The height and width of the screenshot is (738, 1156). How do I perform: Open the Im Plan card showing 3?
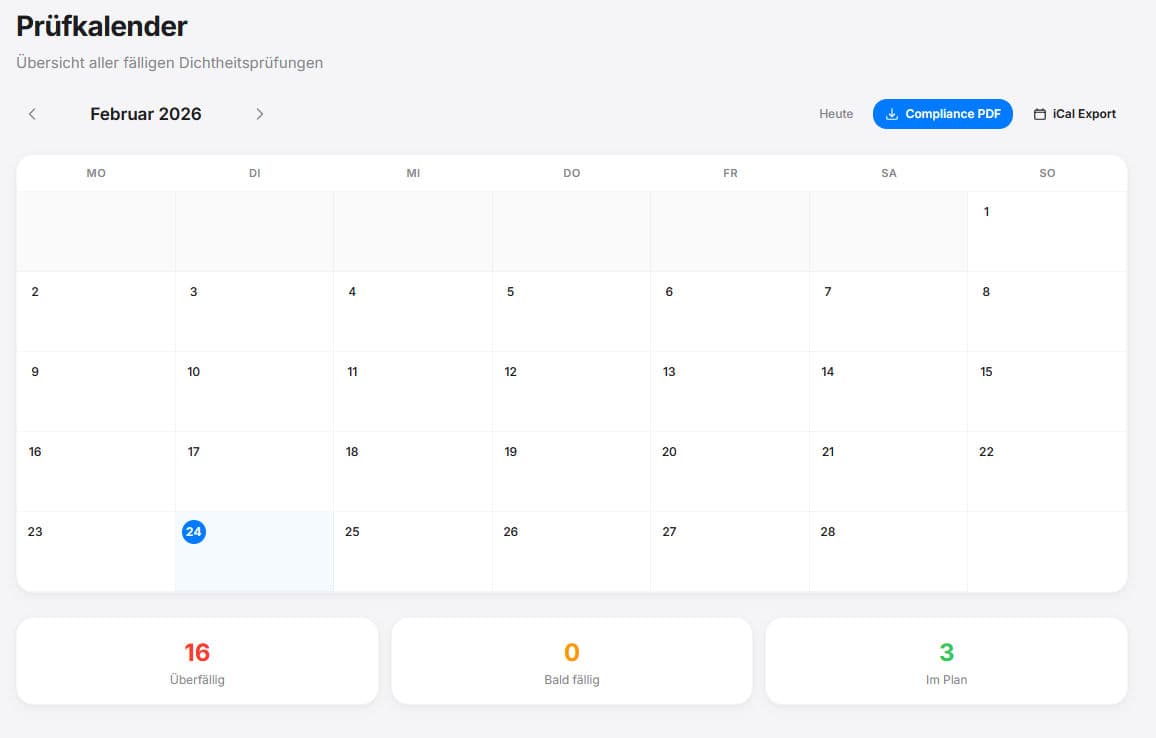[947, 661]
